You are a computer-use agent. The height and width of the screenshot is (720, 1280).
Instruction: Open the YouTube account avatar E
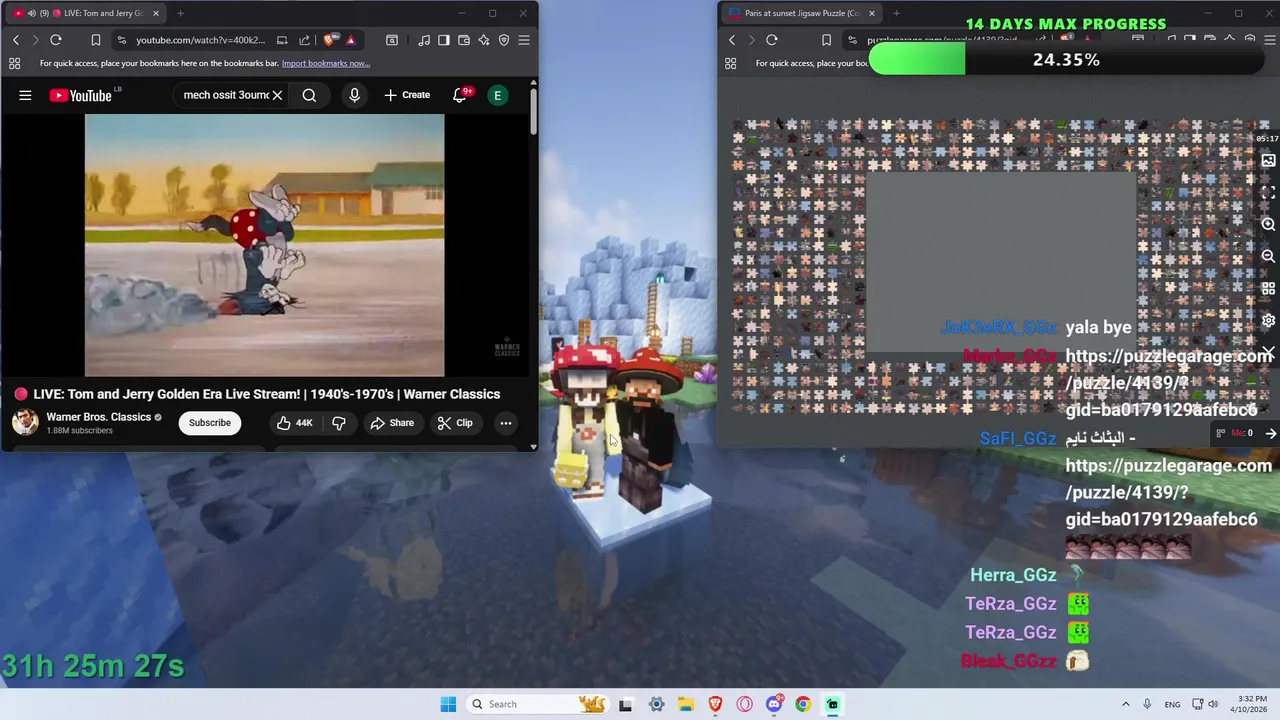tap(497, 95)
